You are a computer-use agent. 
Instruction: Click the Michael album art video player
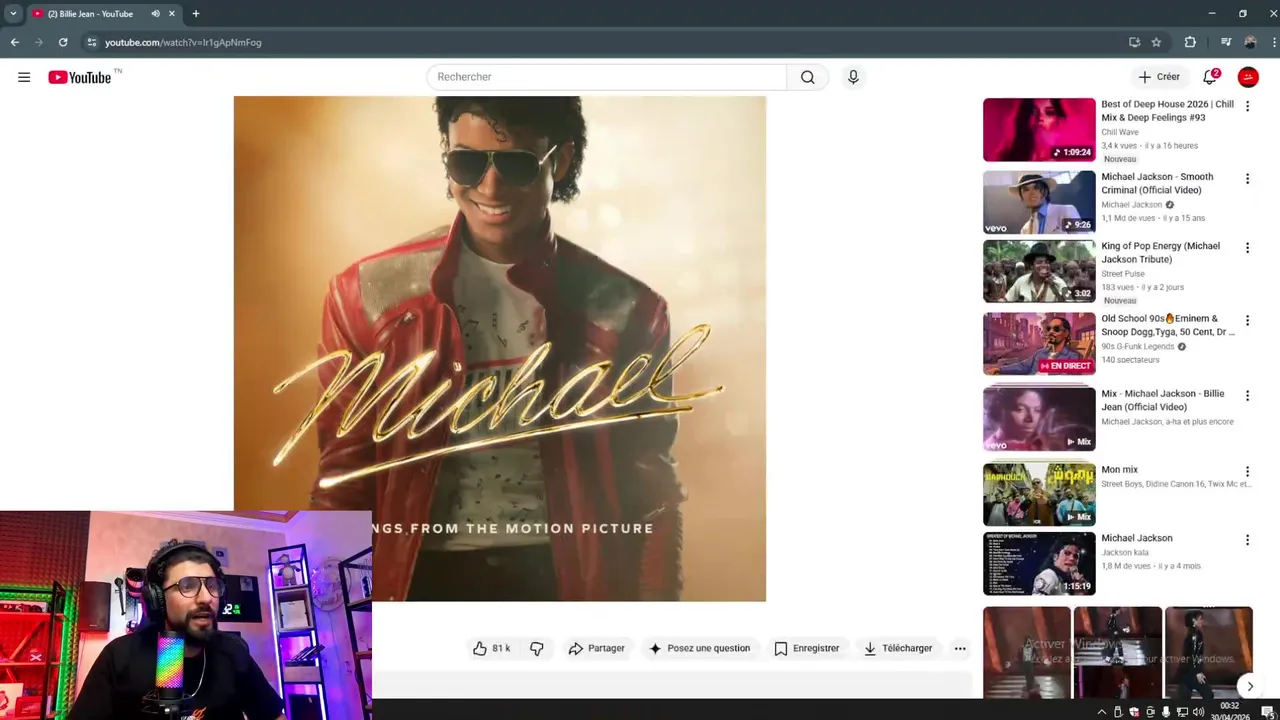pyautogui.click(x=500, y=349)
